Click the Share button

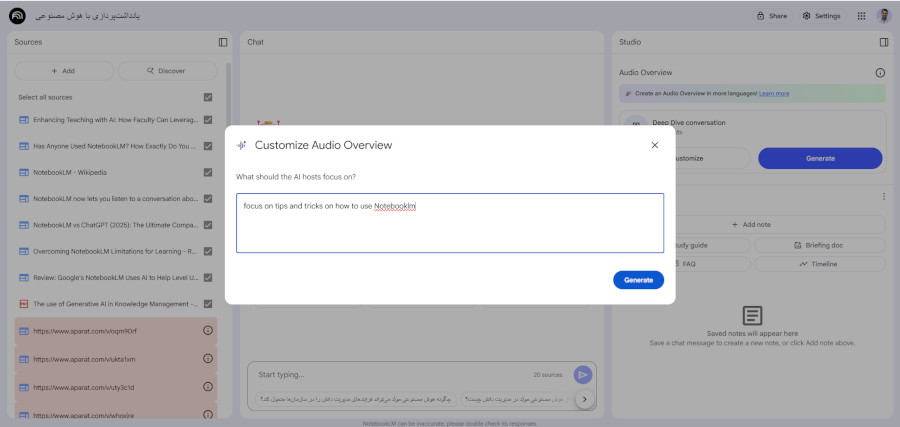coord(772,16)
